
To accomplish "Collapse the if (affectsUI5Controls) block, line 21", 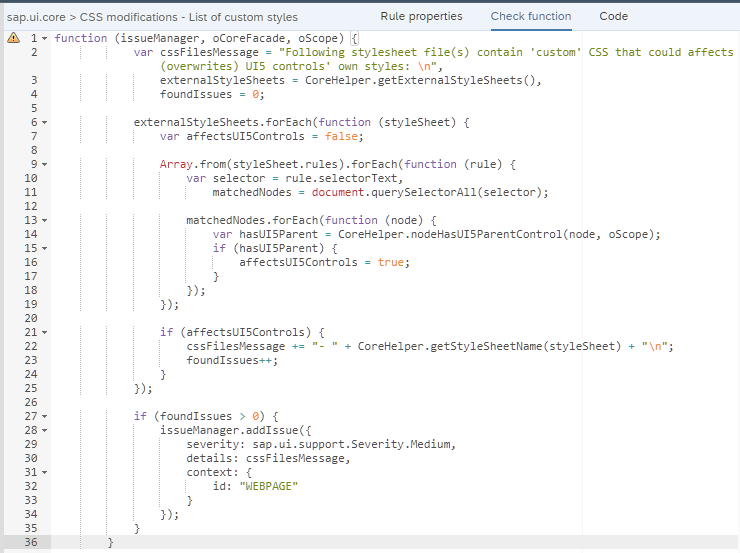I will 45,332.
